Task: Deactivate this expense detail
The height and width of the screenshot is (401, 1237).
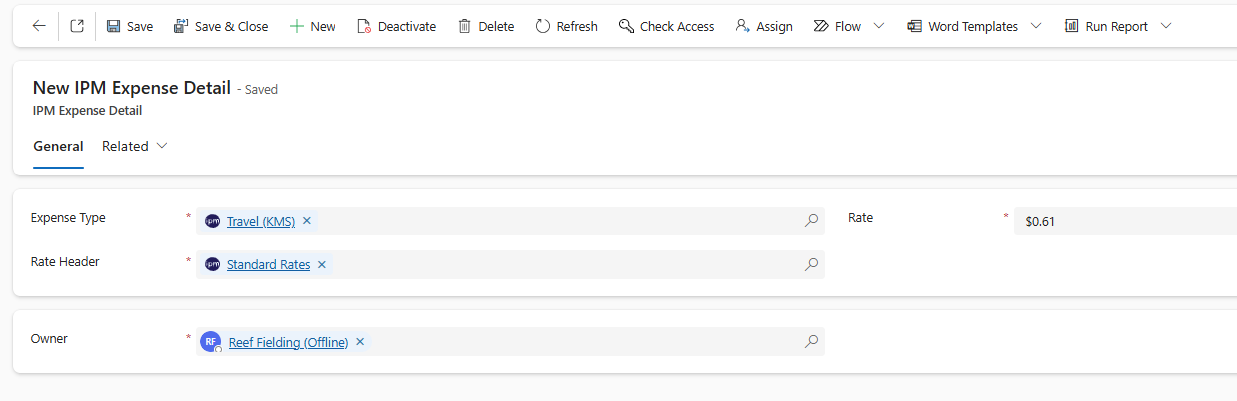Action: [396, 26]
